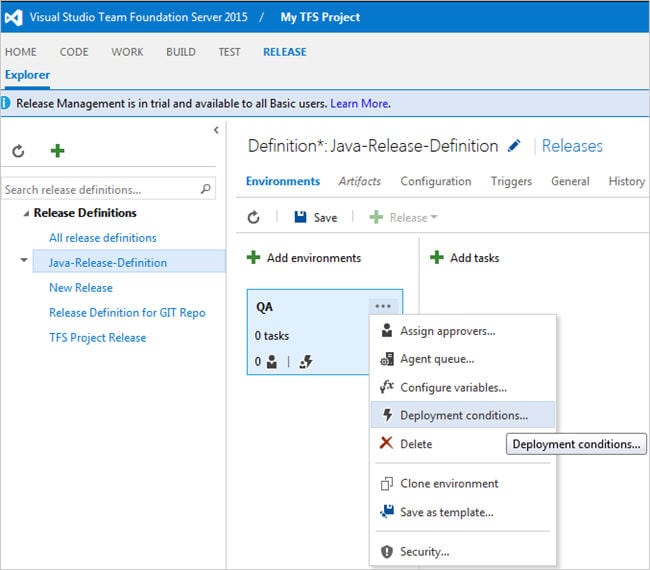Click the '0 tasks' text in QA card
The image size is (650, 570).
pos(272,335)
